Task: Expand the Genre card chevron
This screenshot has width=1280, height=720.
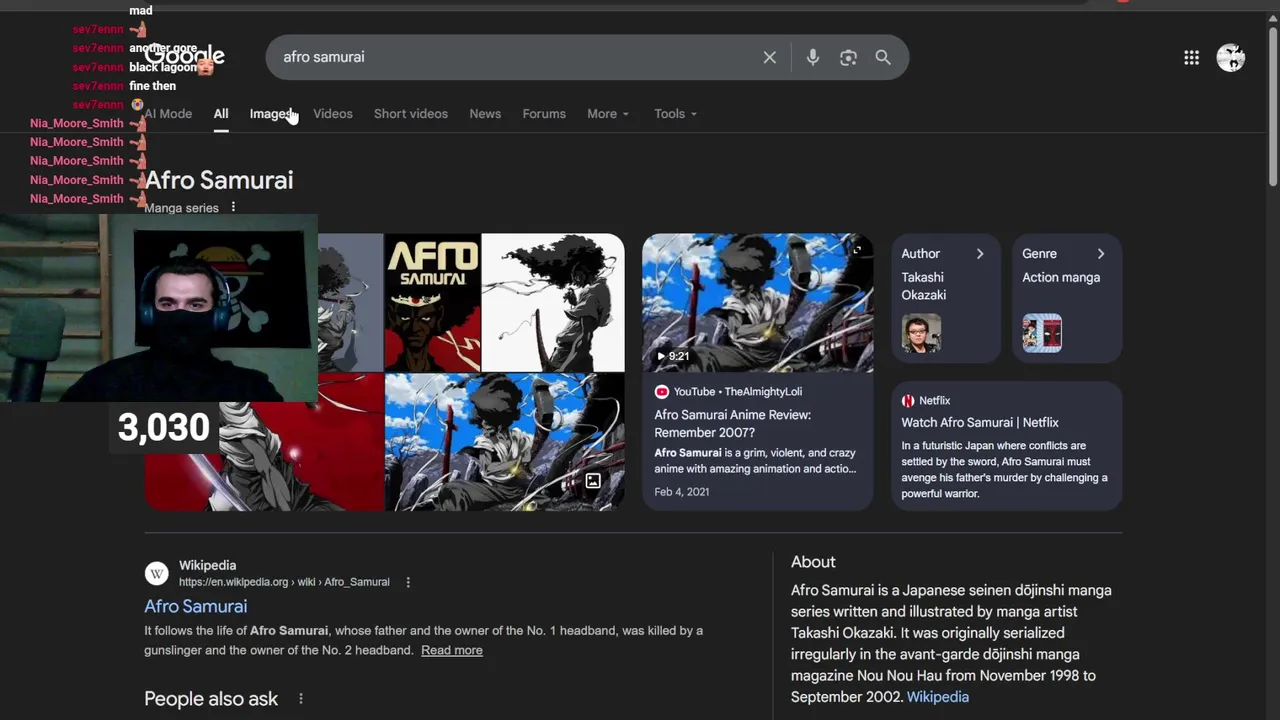Action: [1101, 254]
